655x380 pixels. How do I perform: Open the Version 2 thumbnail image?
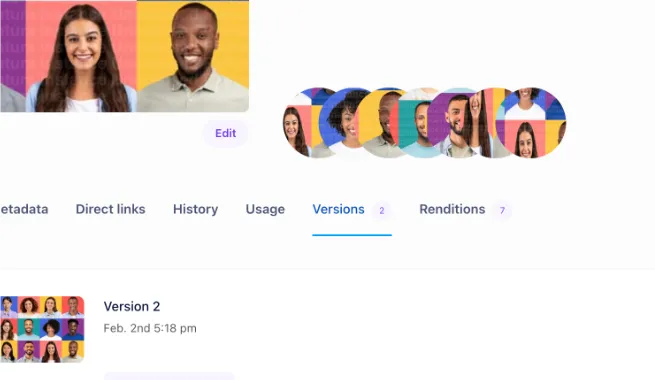pos(42,329)
